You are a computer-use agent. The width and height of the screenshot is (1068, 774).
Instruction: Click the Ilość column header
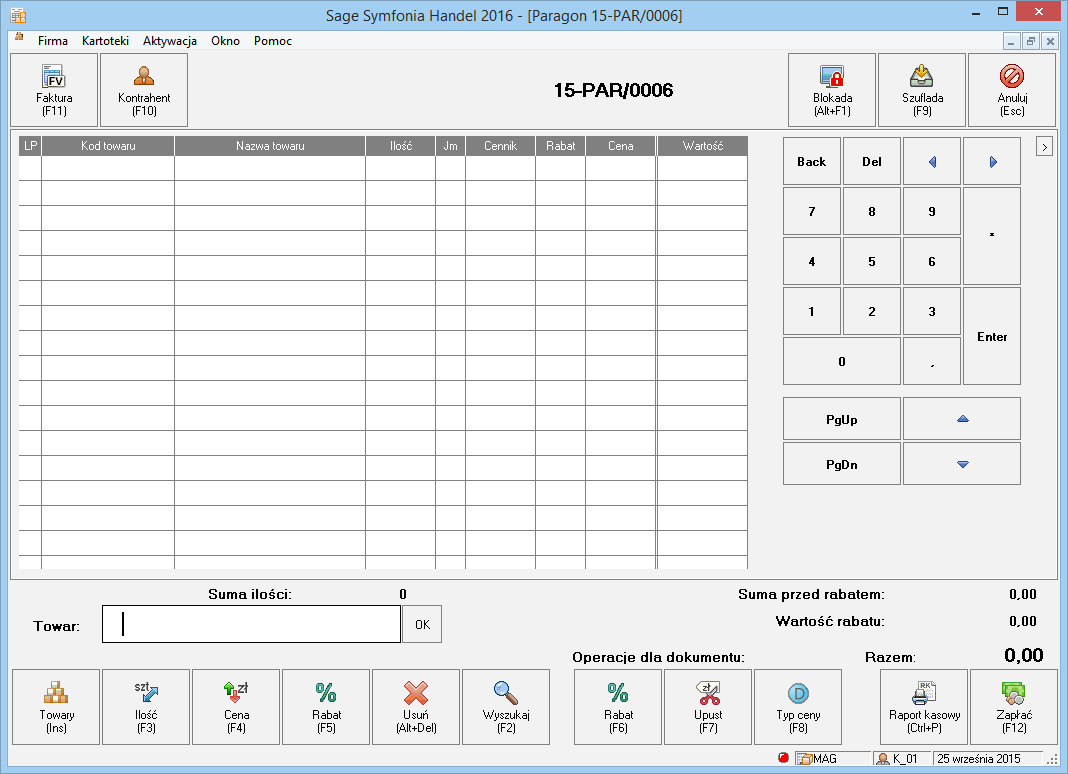(400, 146)
